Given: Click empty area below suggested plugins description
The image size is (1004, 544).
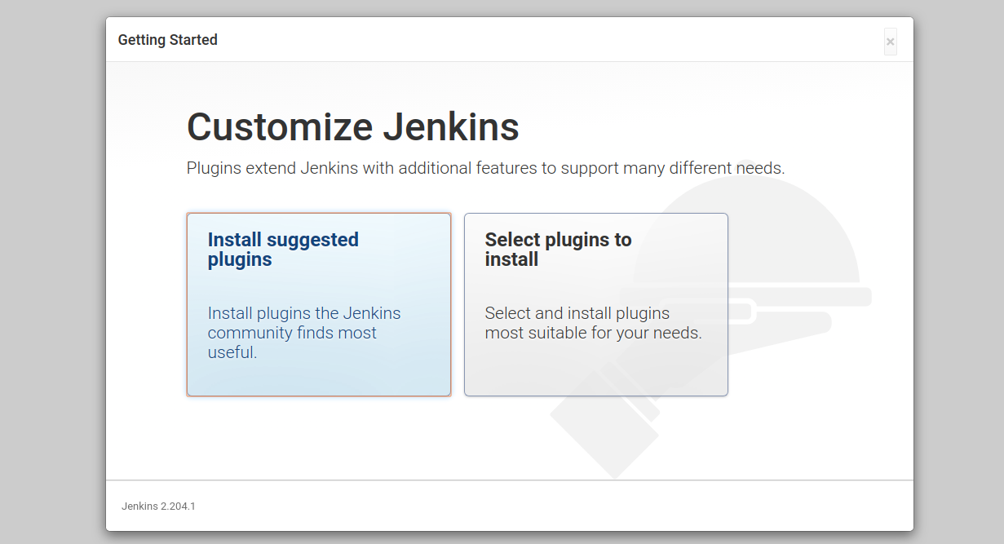Looking at the screenshot, I should point(319,379).
